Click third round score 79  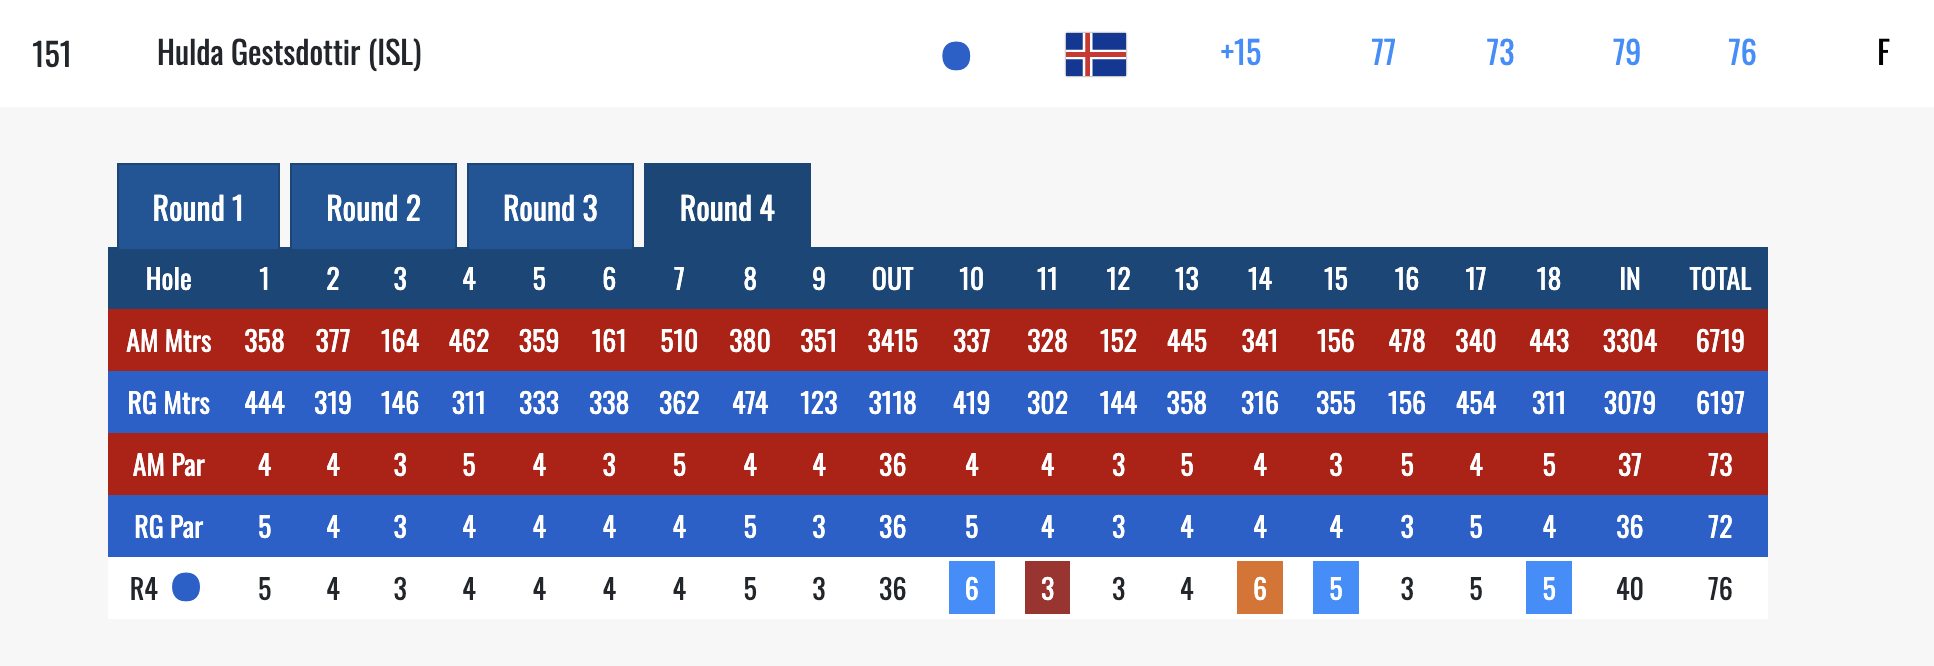pyautogui.click(x=1626, y=53)
